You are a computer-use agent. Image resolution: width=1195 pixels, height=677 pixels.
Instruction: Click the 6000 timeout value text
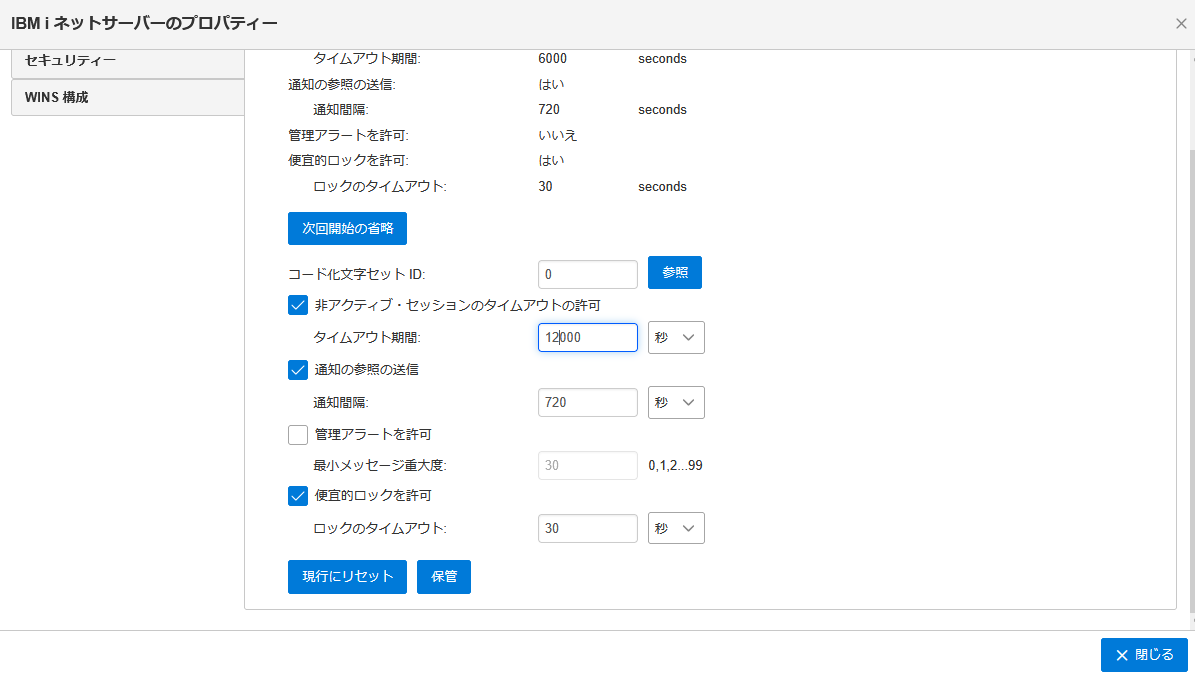[553, 59]
